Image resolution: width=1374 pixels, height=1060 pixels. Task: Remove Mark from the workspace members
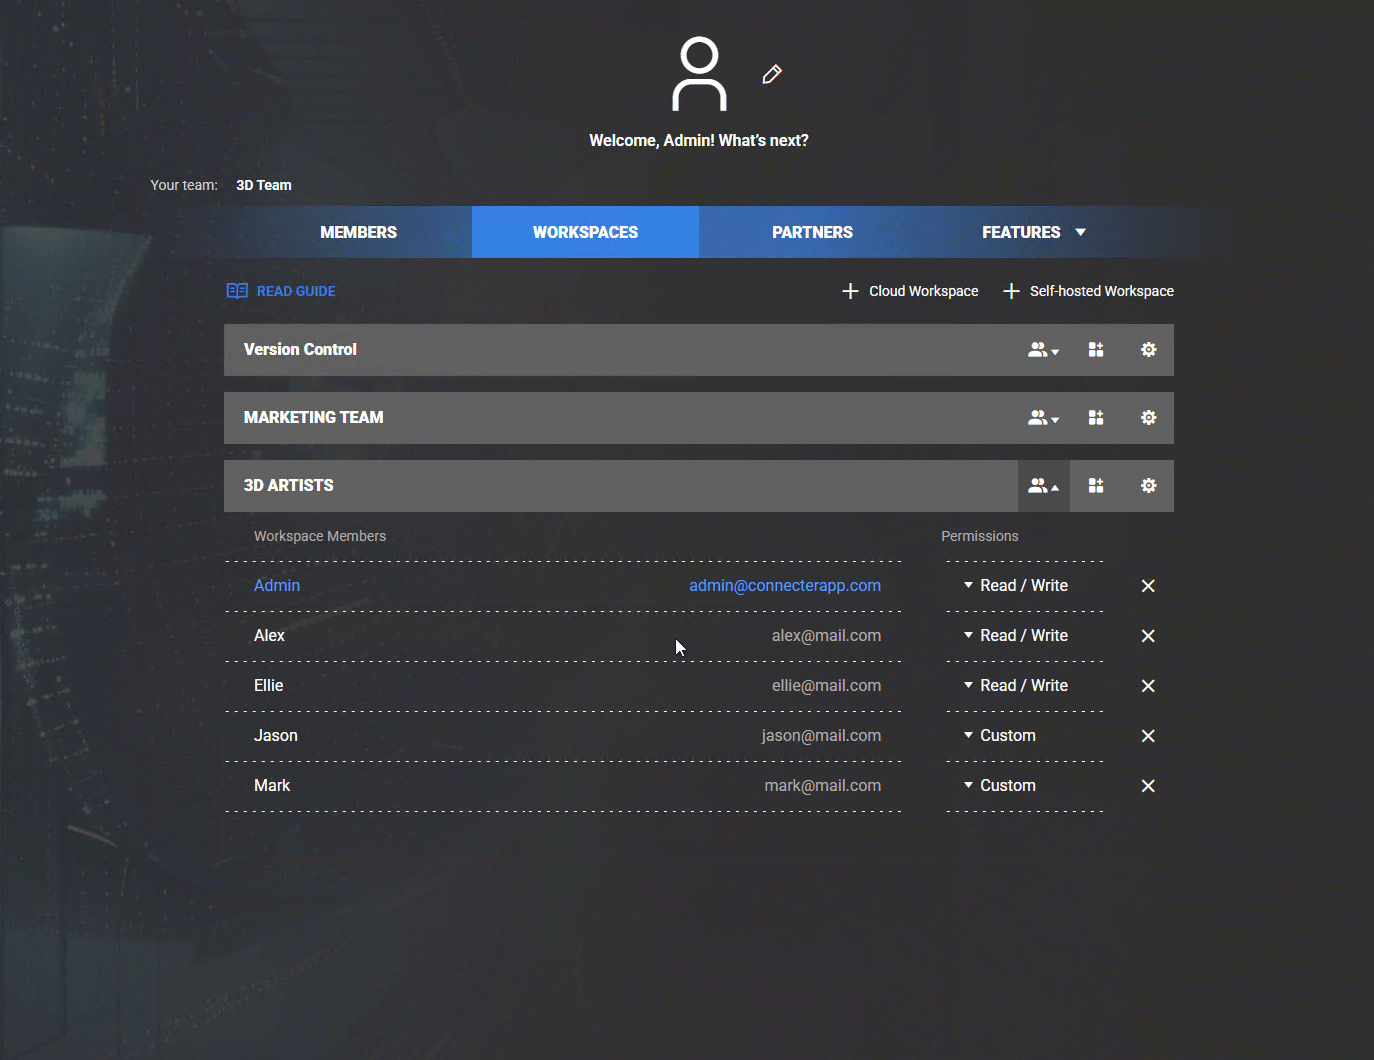click(1148, 786)
